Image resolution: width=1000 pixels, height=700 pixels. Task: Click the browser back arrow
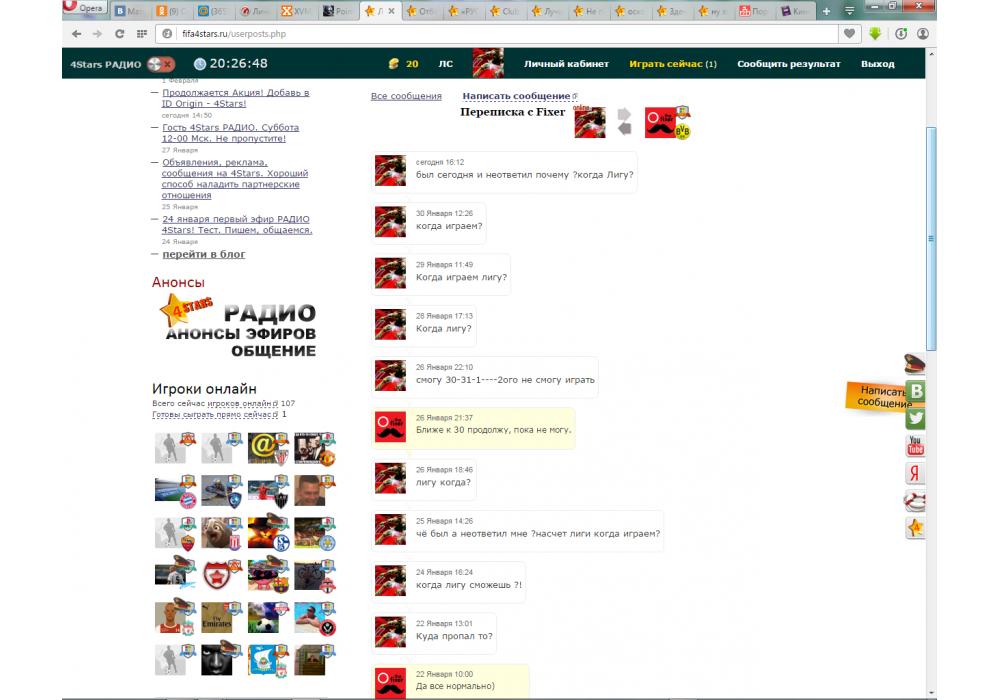click(77, 34)
